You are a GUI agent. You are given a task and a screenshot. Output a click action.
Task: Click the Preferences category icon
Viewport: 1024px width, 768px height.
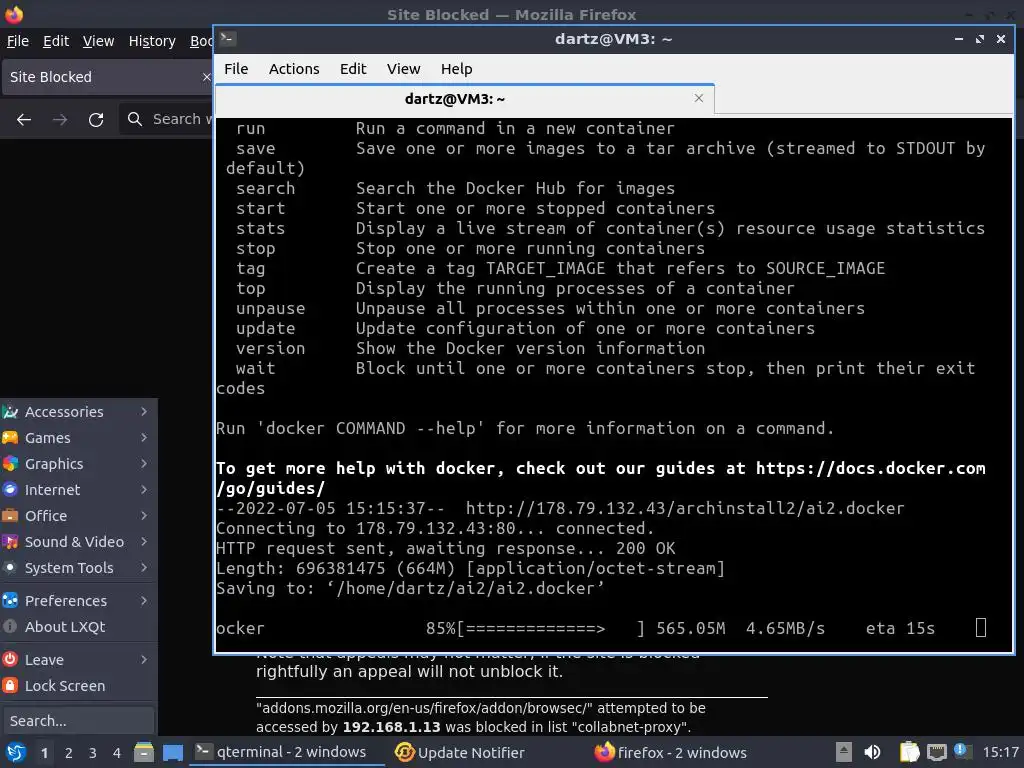pyautogui.click(x=10, y=601)
